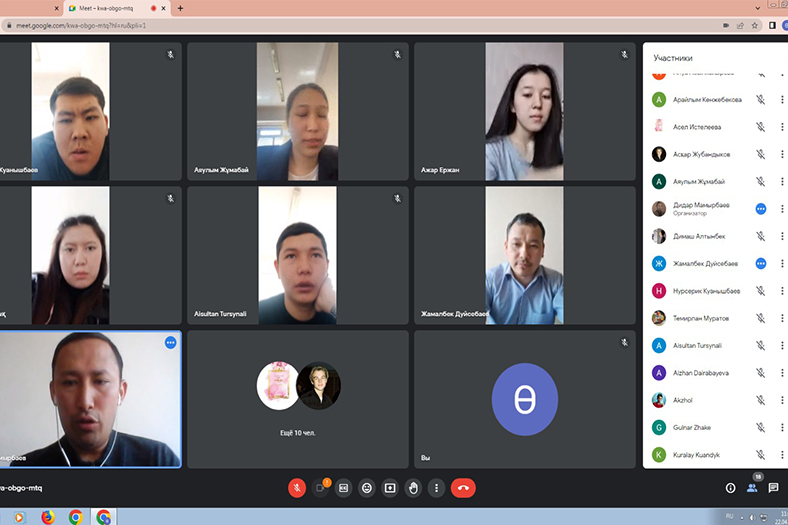Toggle closed captions
This screenshot has width=788, height=525.
point(344,488)
